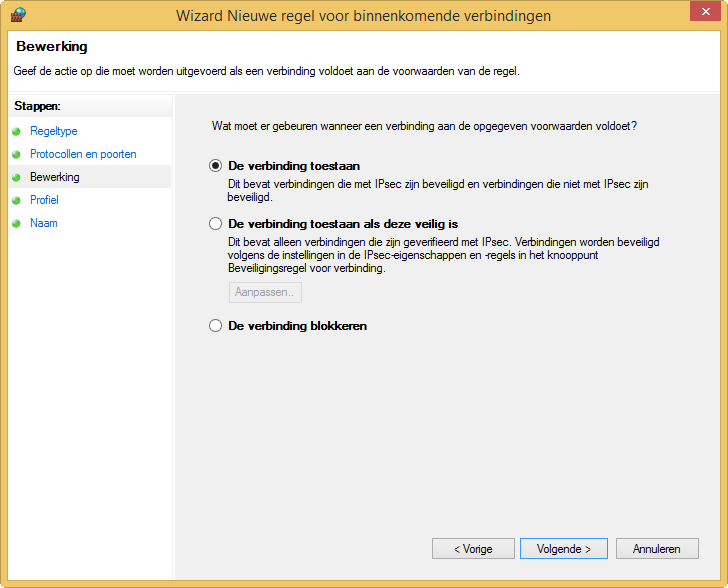Click green bullet beside Profiel step
The height and width of the screenshot is (588, 728).
coord(16,200)
